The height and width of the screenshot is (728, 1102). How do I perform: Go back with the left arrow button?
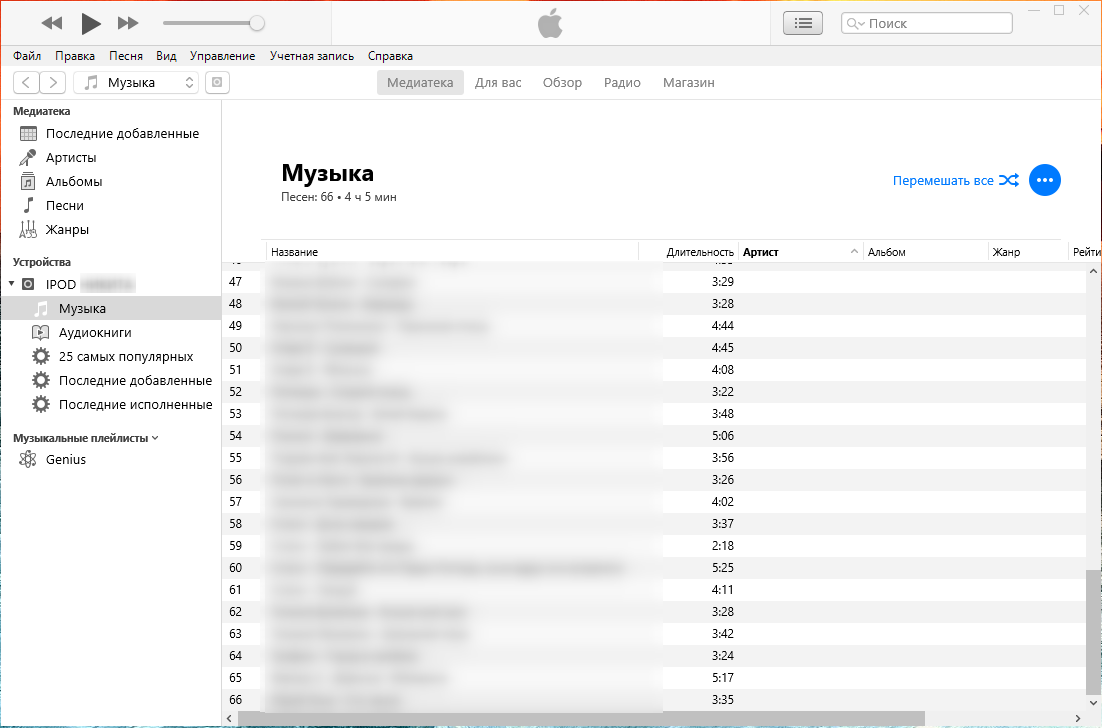click(x=26, y=82)
